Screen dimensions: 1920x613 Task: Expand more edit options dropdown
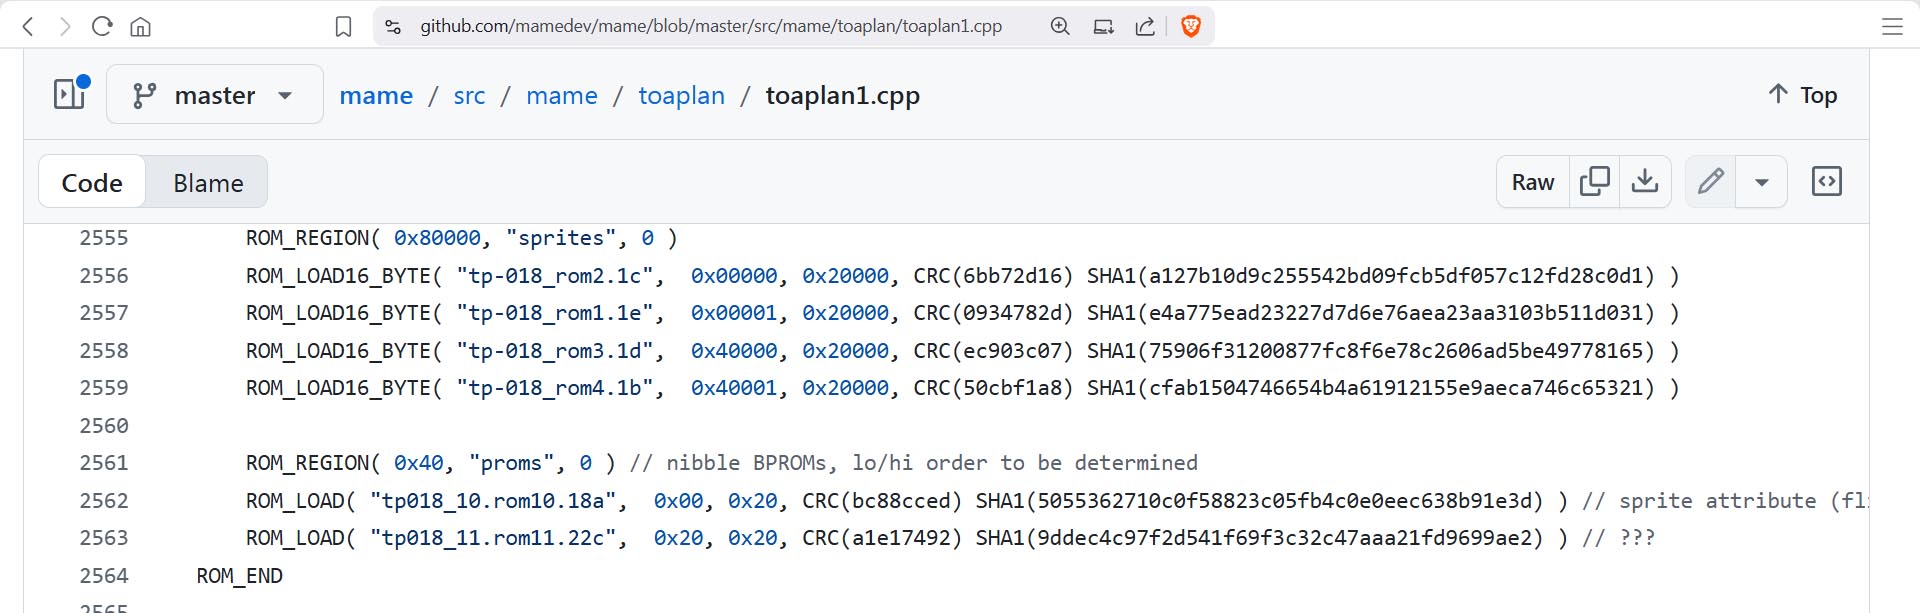coord(1762,182)
